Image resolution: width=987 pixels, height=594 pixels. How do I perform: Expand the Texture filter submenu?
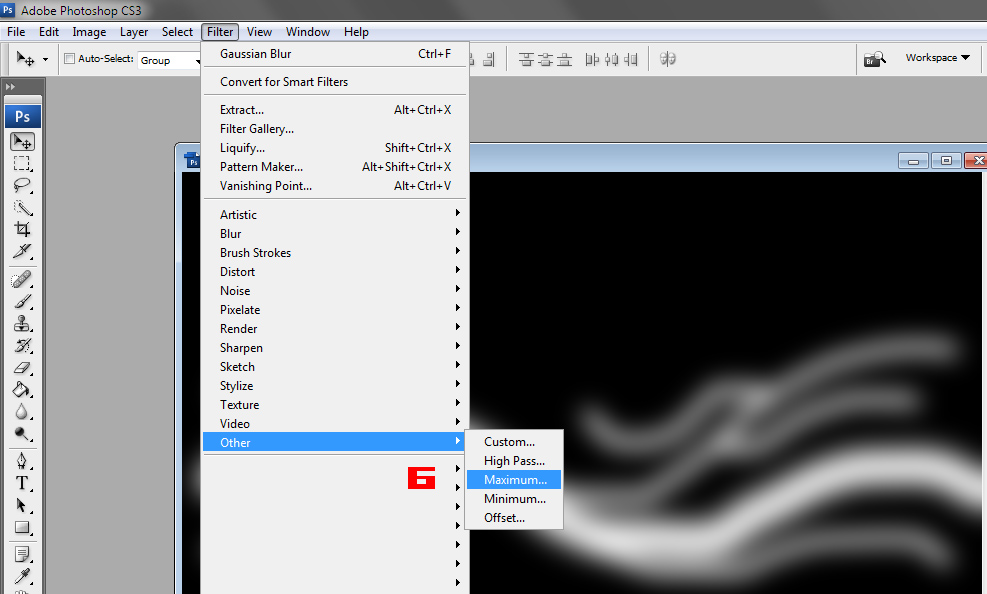[336, 405]
